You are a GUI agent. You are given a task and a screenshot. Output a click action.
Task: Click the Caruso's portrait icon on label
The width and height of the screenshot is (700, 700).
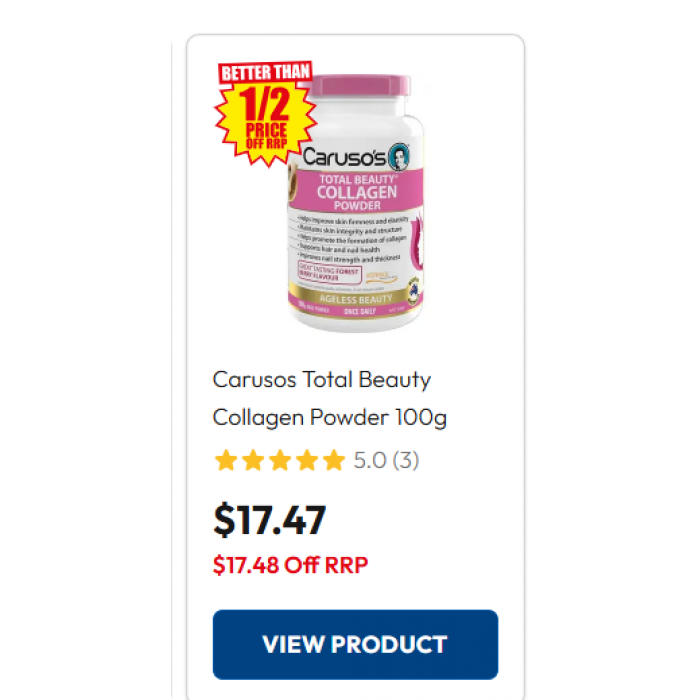[399, 156]
